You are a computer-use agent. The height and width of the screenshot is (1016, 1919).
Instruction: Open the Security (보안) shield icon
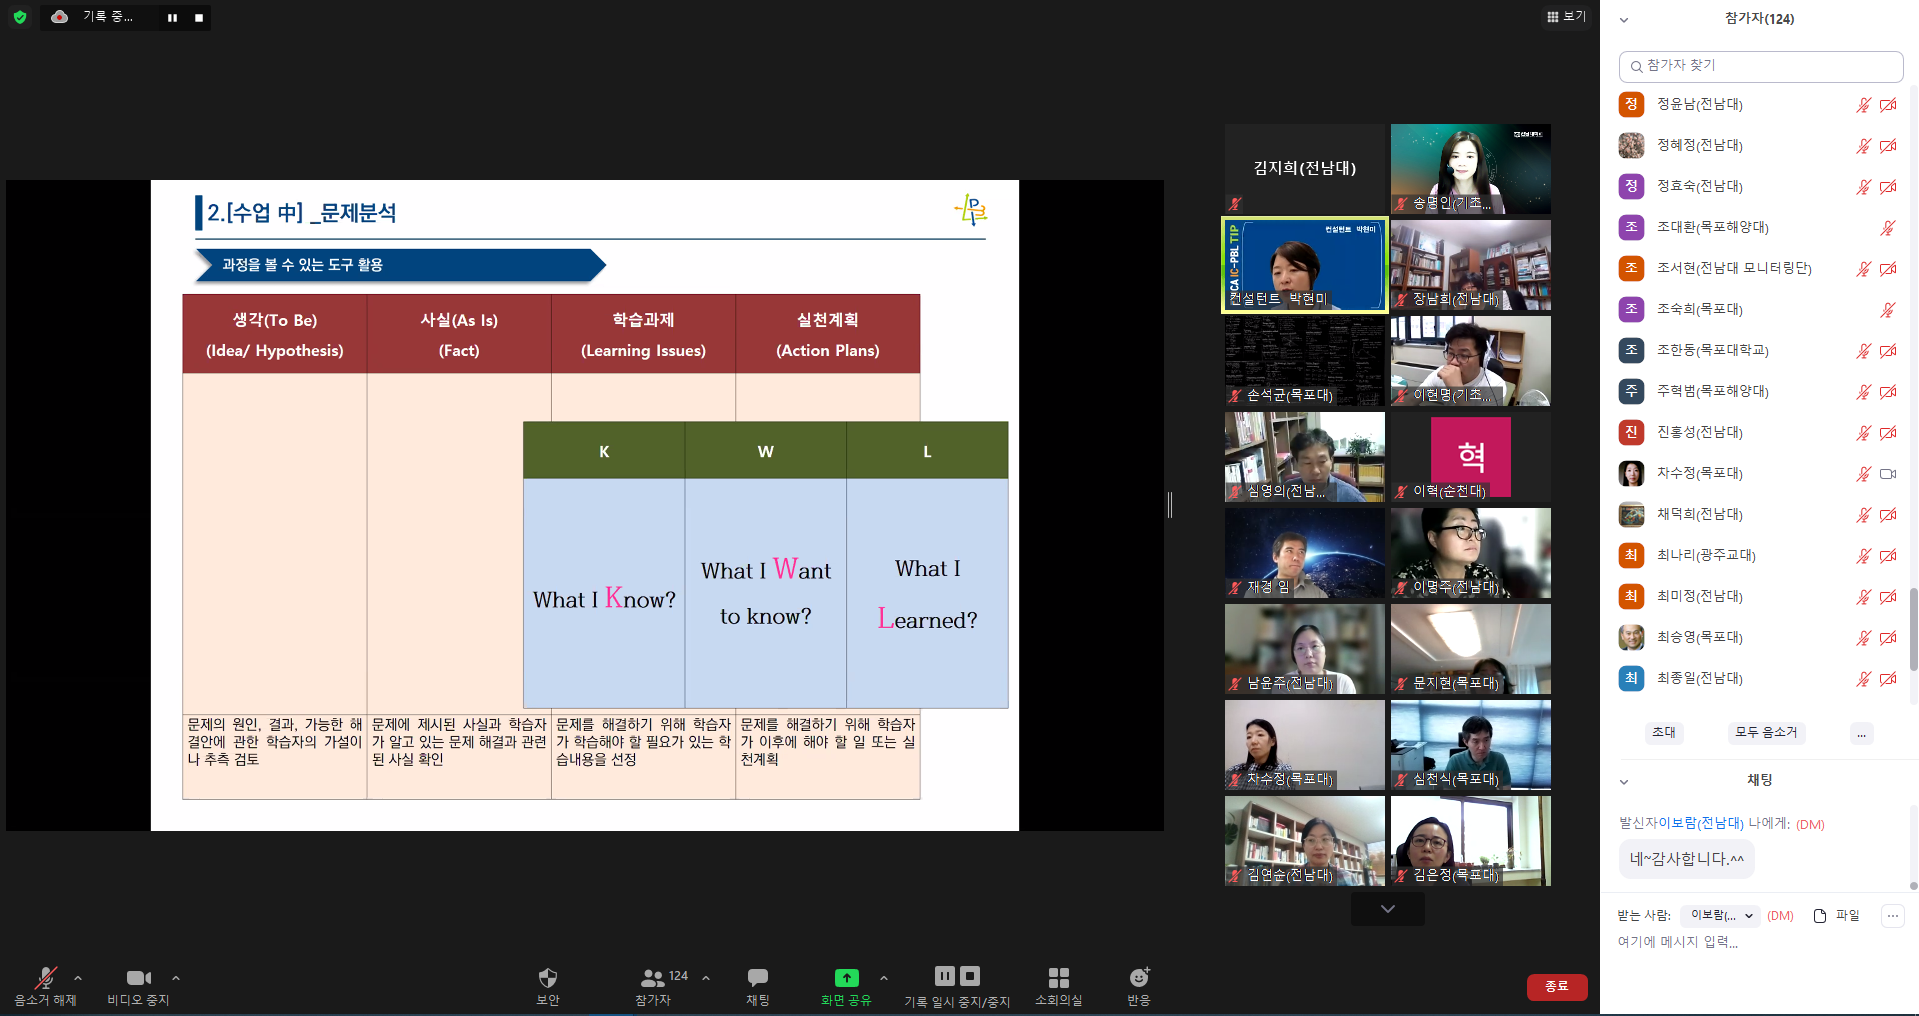[547, 978]
